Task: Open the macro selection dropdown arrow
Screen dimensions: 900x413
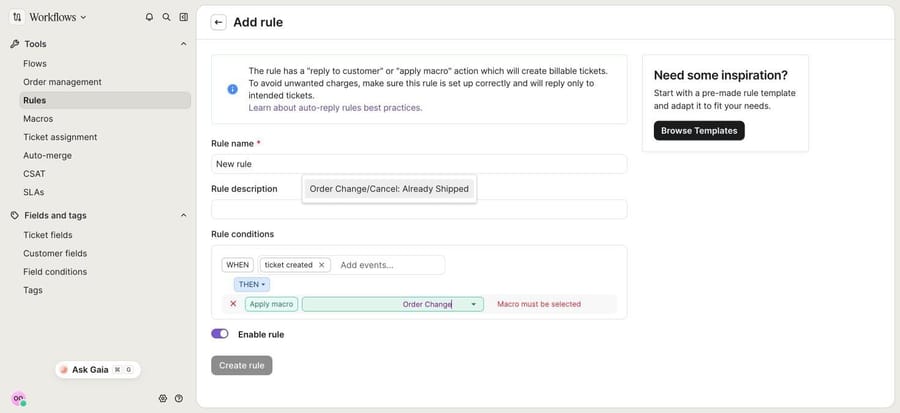Action: click(x=474, y=305)
